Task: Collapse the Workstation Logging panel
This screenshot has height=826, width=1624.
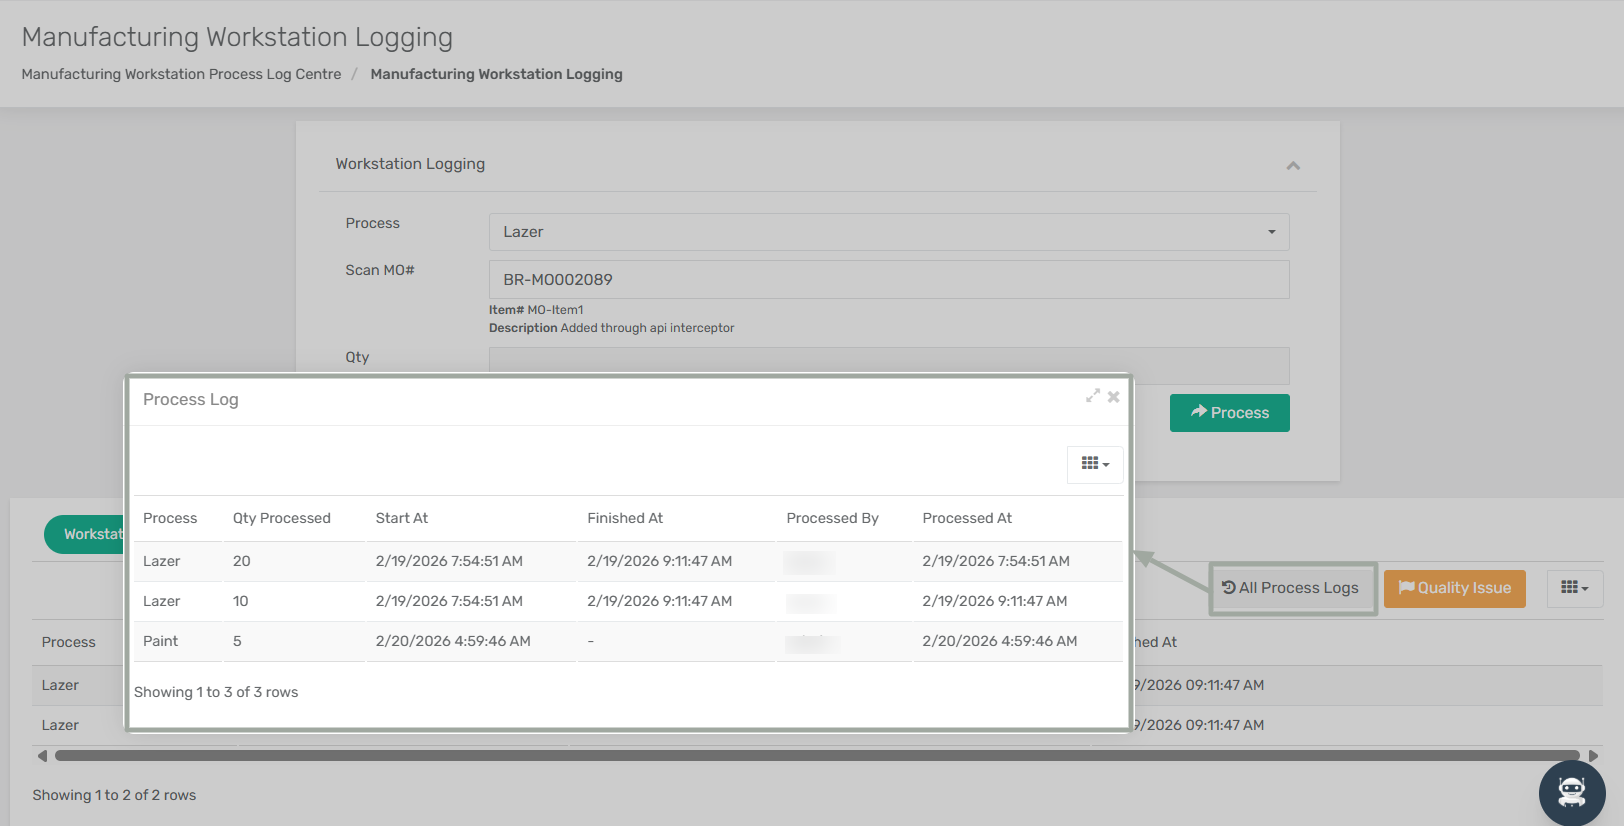Action: point(1293,166)
